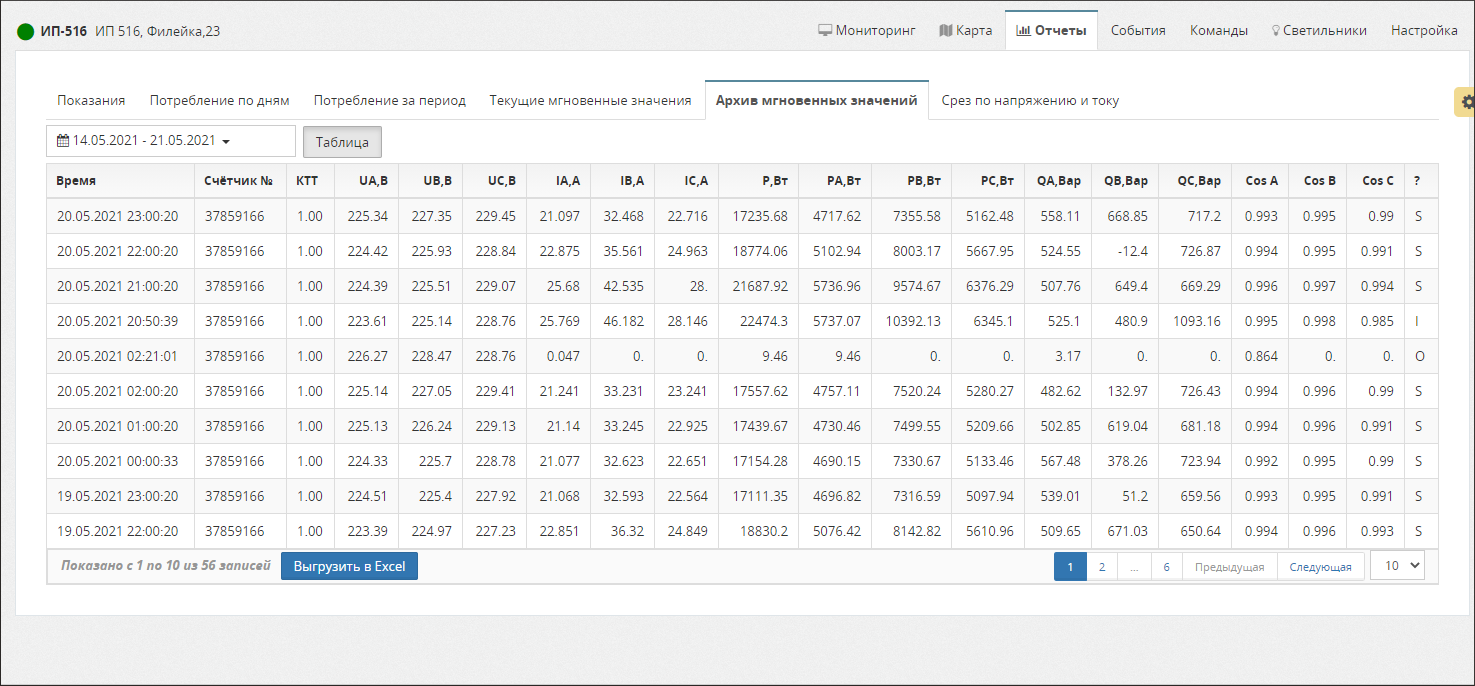This screenshot has height=686, width=1475.
Task: Switch to the Показания tab
Action: tap(91, 100)
